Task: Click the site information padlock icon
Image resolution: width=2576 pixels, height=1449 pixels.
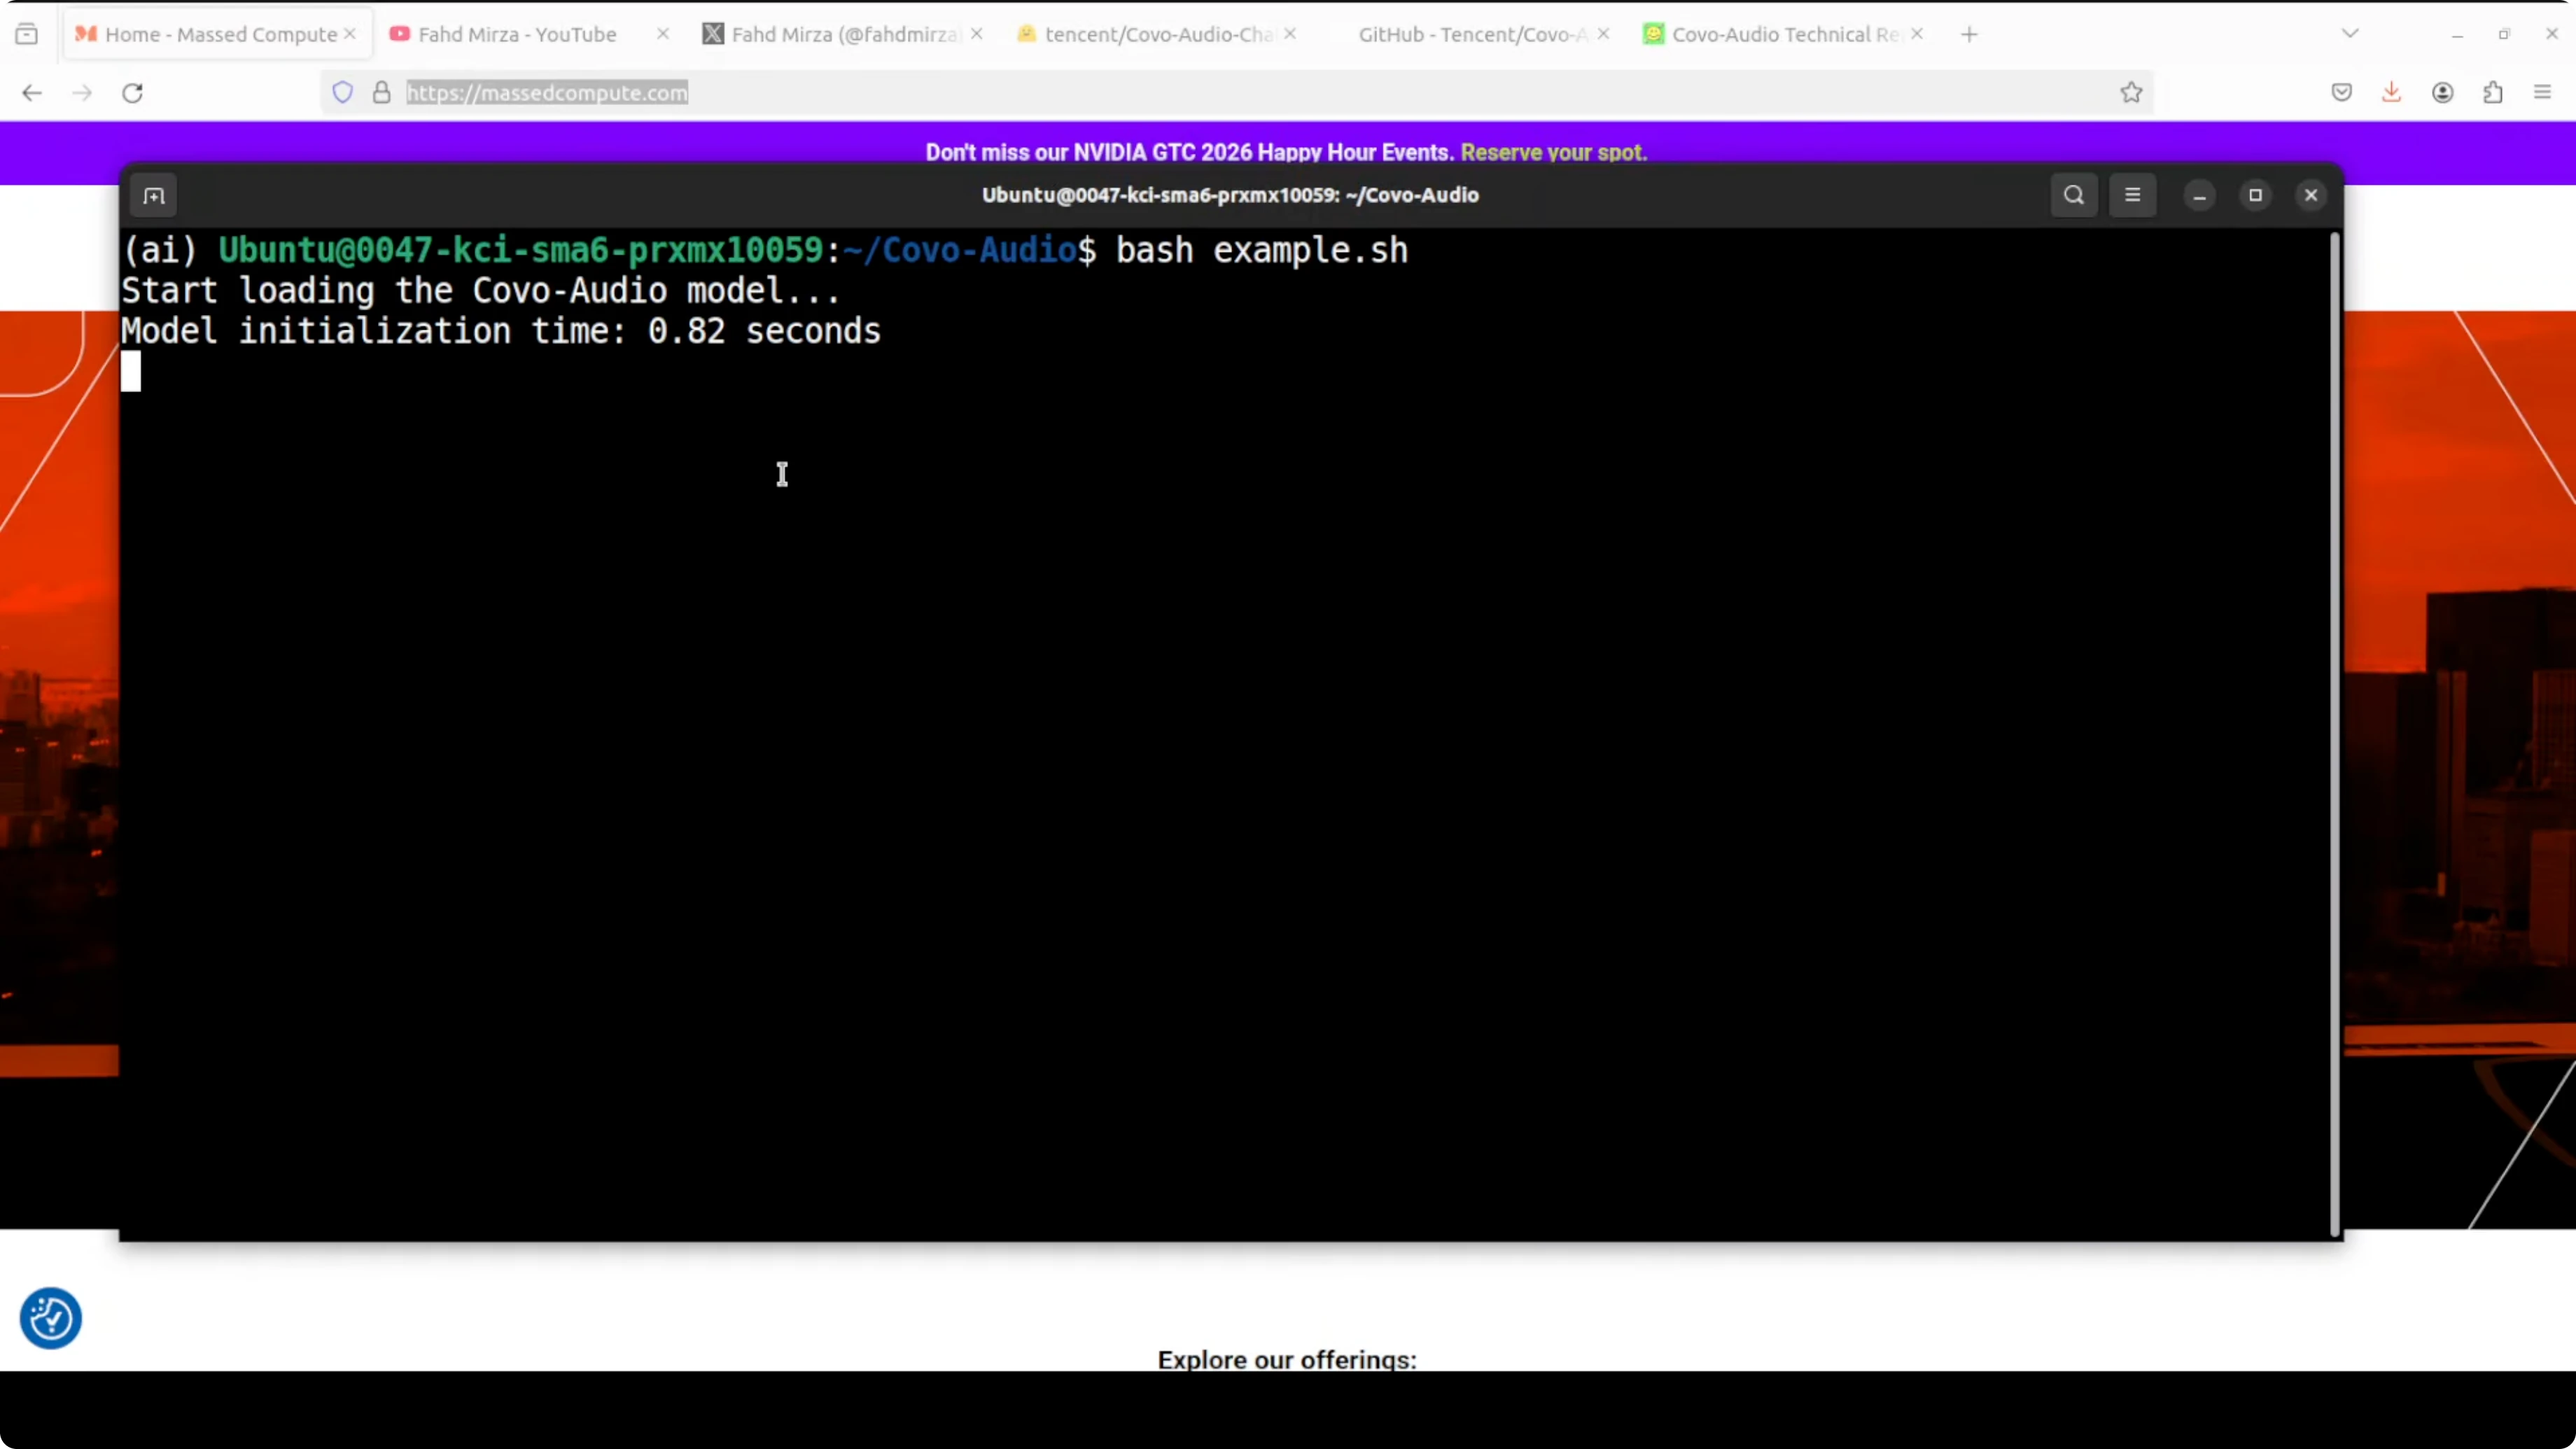Action: [381, 93]
